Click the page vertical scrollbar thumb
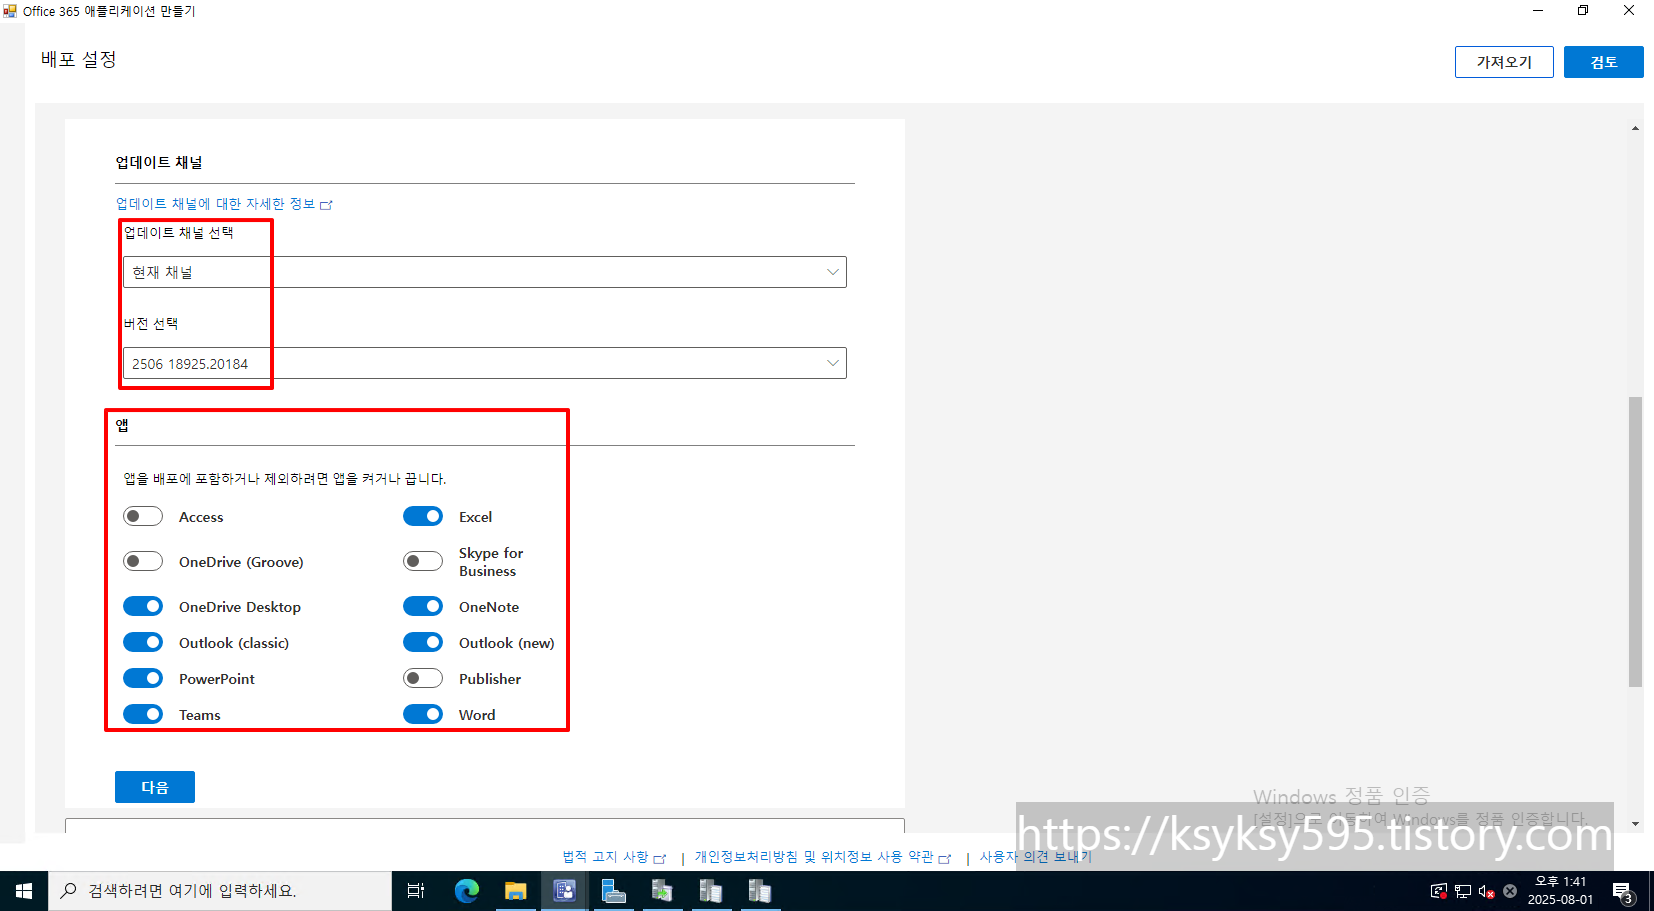The image size is (1654, 911). click(1636, 542)
